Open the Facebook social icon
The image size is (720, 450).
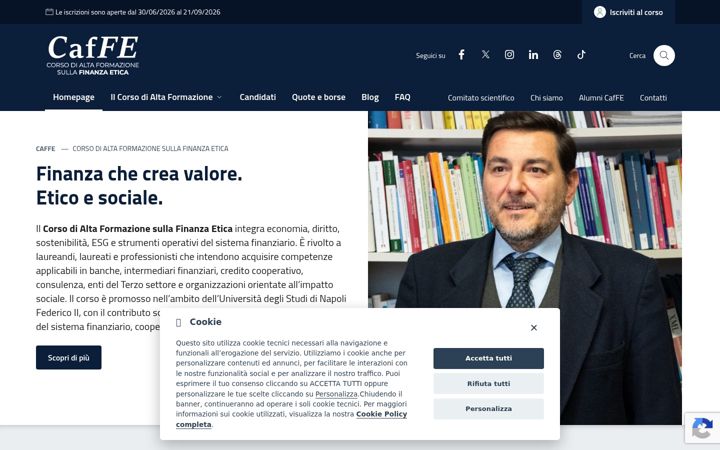click(x=461, y=55)
